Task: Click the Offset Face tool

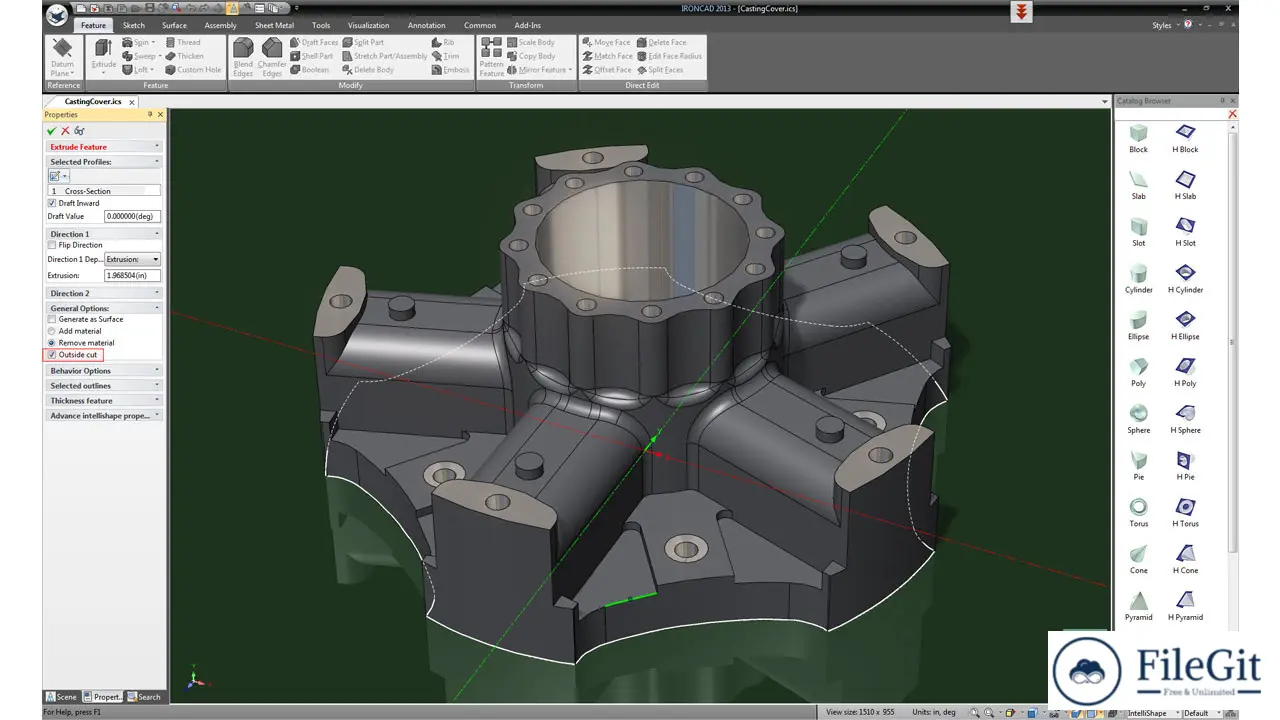Action: click(606, 69)
